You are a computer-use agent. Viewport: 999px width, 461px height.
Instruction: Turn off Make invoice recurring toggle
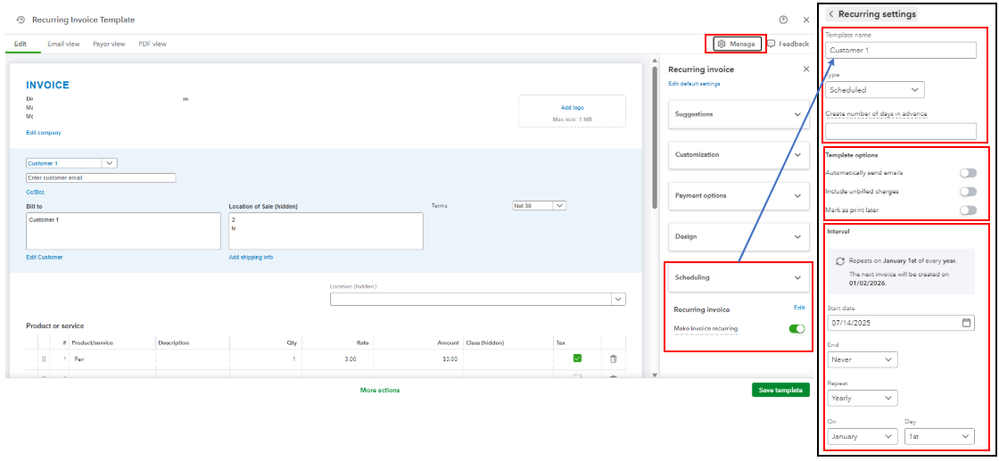click(x=797, y=329)
